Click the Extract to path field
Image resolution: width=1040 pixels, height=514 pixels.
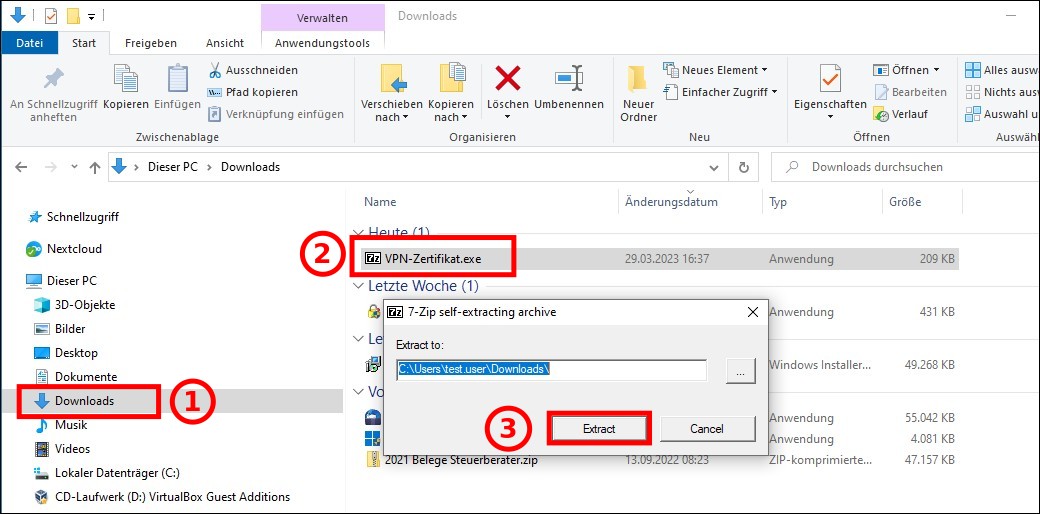coord(550,369)
